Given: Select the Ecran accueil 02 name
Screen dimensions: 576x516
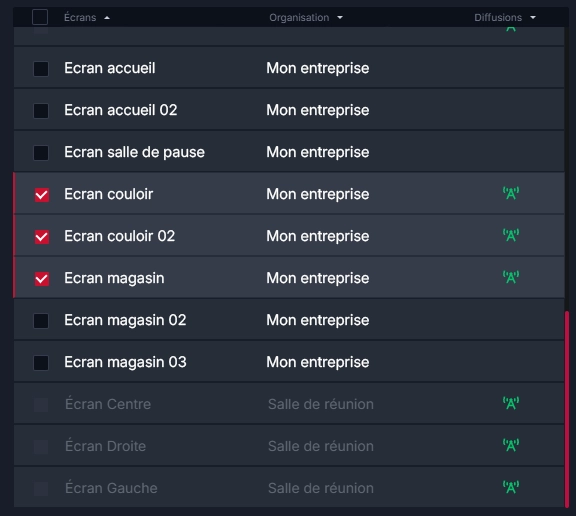Looking at the screenshot, I should click(x=120, y=110).
